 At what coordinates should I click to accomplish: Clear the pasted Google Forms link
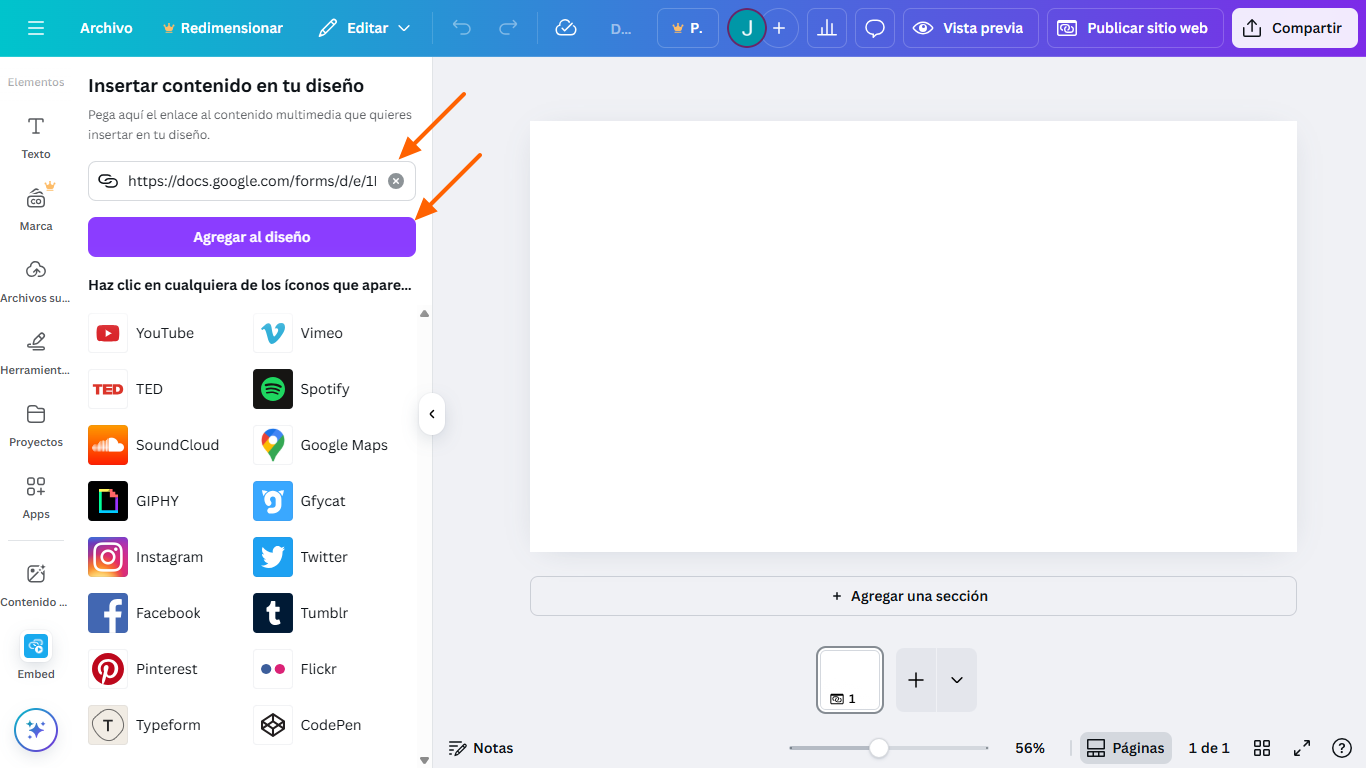[x=396, y=181]
